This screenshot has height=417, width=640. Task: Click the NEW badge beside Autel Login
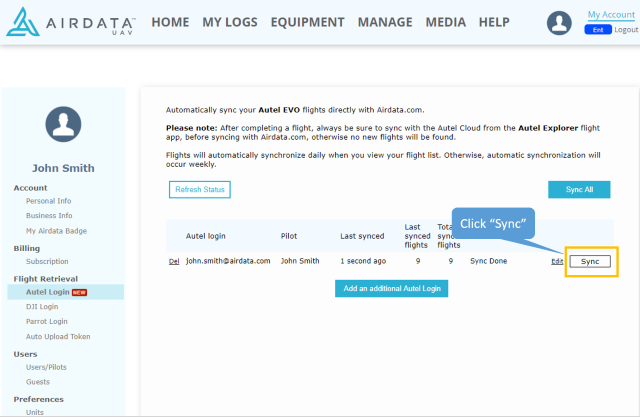(x=79, y=293)
